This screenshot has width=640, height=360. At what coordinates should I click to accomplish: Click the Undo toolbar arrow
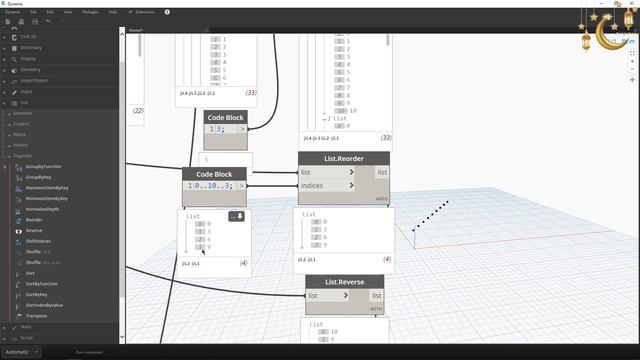pos(49,21)
